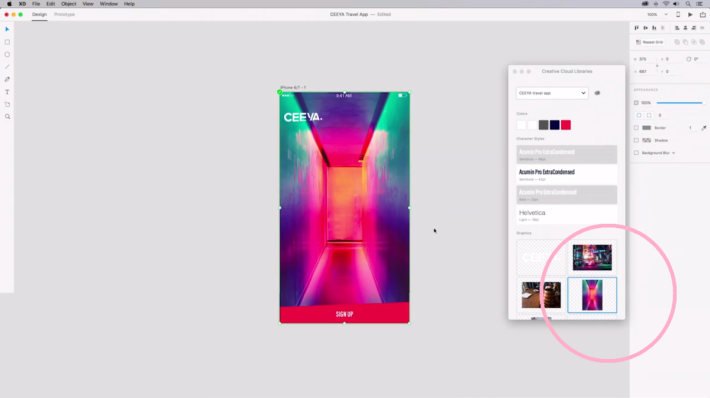Select the Rectangle tool
Image resolution: width=710 pixels, height=398 pixels.
[x=7, y=42]
